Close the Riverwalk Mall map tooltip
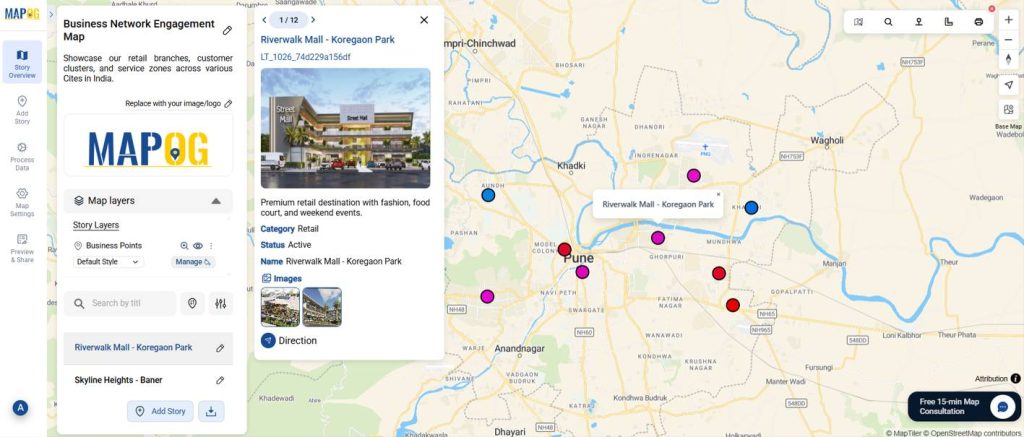This screenshot has width=1024, height=437. click(x=718, y=194)
